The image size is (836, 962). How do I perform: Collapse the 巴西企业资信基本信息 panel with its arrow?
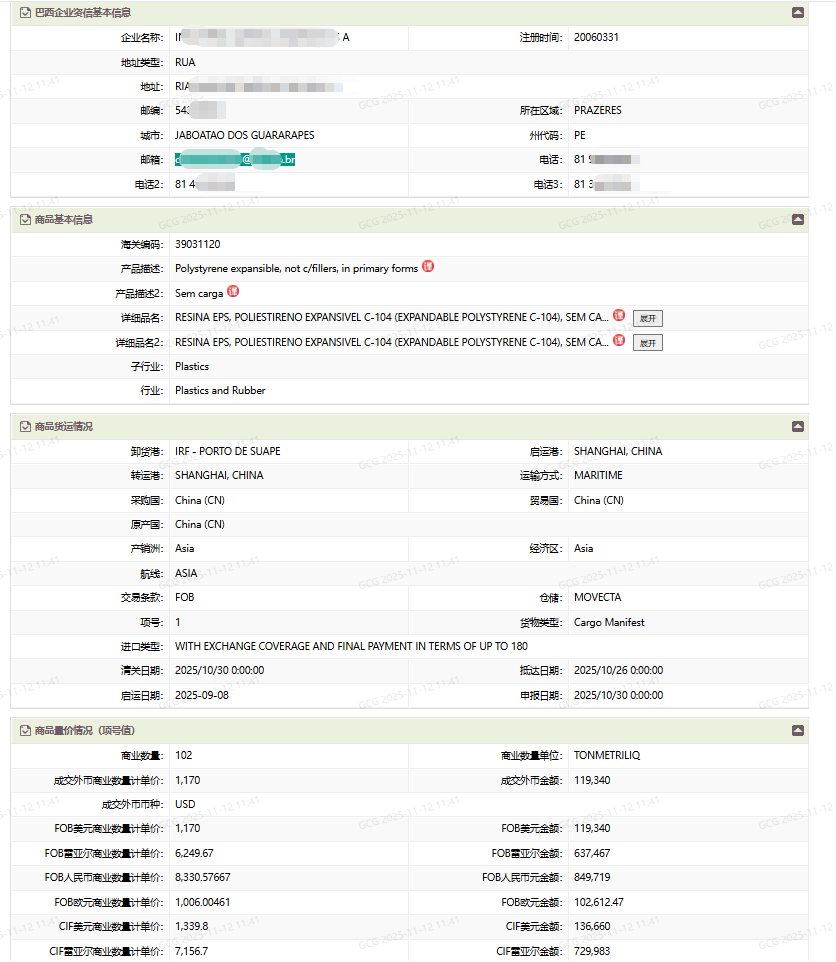797,13
